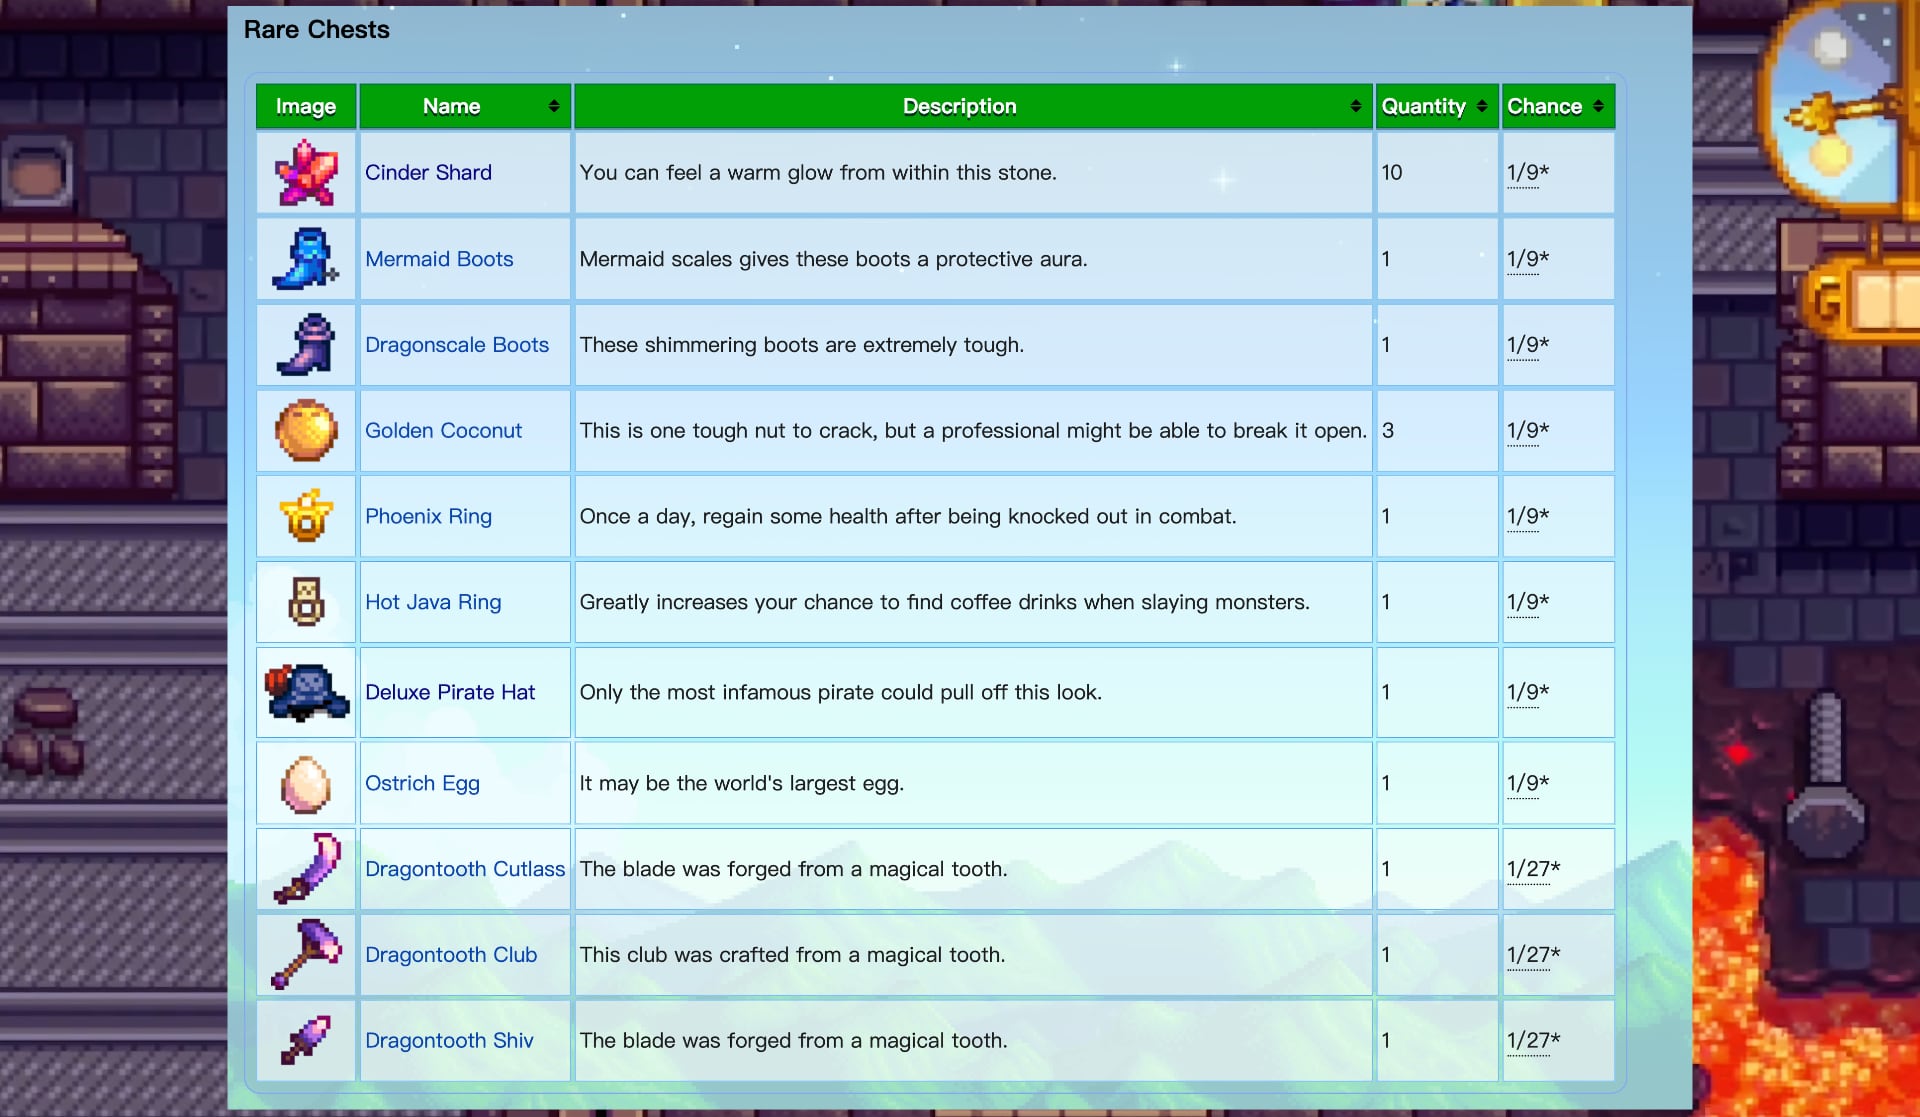The image size is (1920, 1117).
Task: Click the Cinder Shard item image
Action: coord(306,173)
